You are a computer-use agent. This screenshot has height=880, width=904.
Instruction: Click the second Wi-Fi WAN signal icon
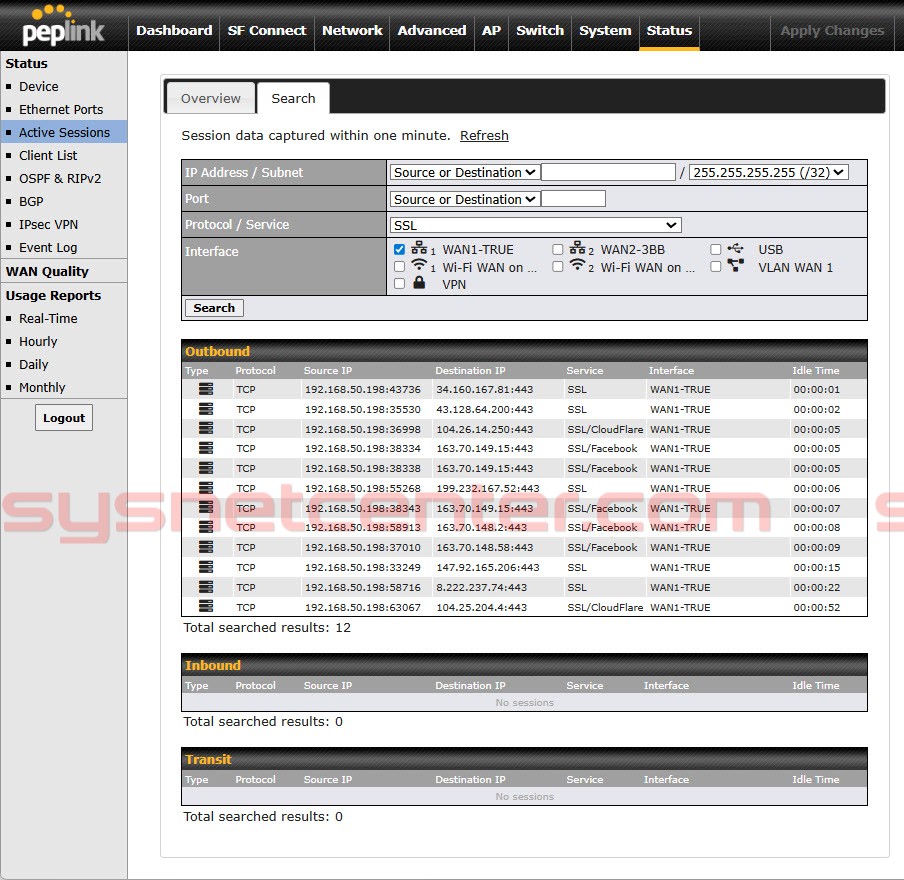(x=577, y=265)
